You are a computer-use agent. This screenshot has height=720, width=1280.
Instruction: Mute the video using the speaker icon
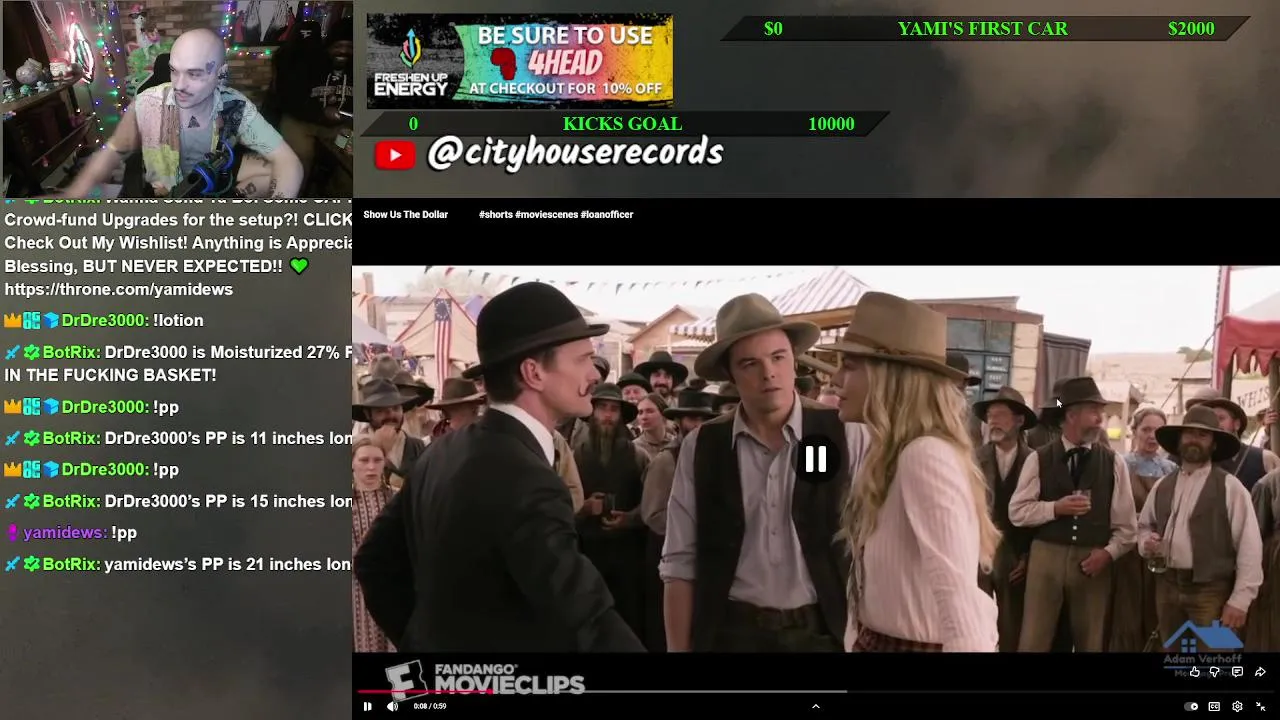pyautogui.click(x=392, y=706)
